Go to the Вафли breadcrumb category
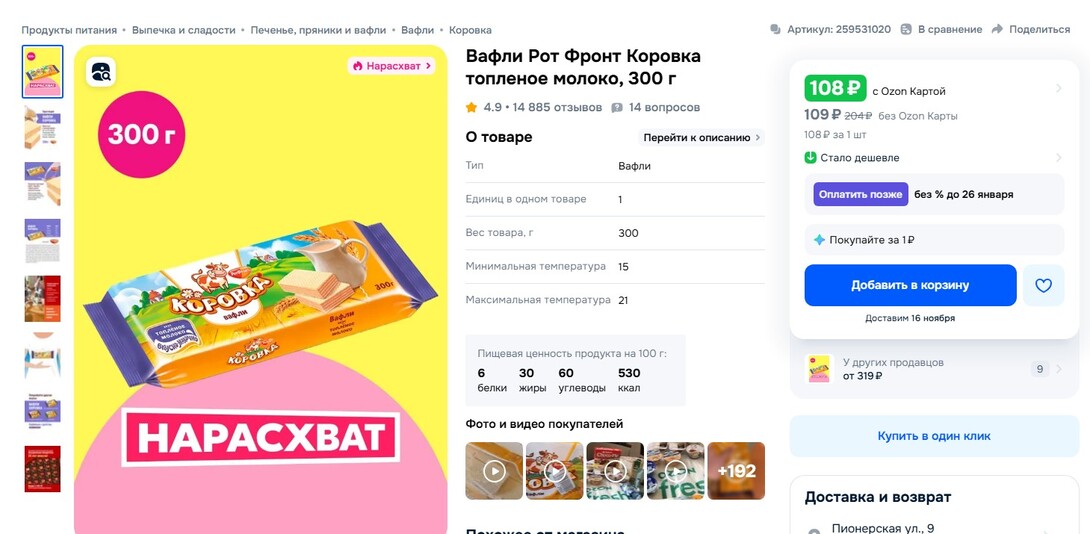The image size is (1090, 534). (417, 30)
